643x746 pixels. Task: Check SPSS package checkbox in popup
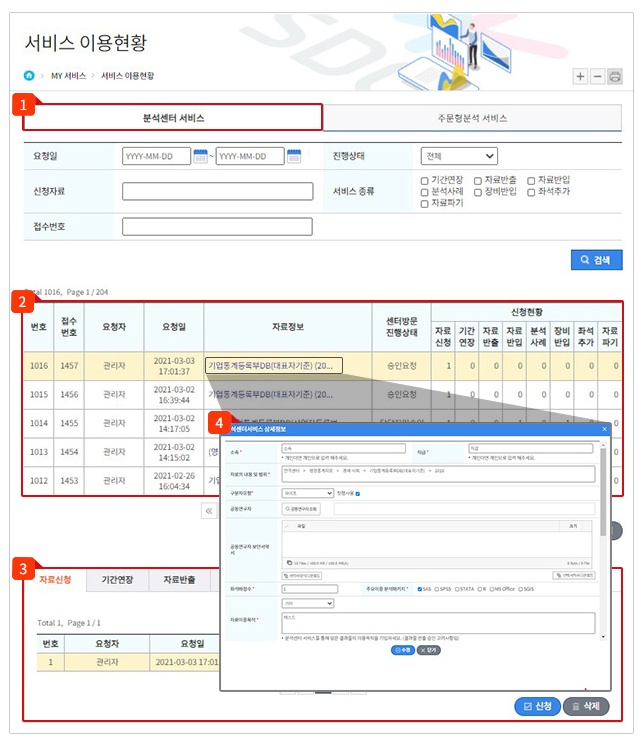(x=437, y=589)
